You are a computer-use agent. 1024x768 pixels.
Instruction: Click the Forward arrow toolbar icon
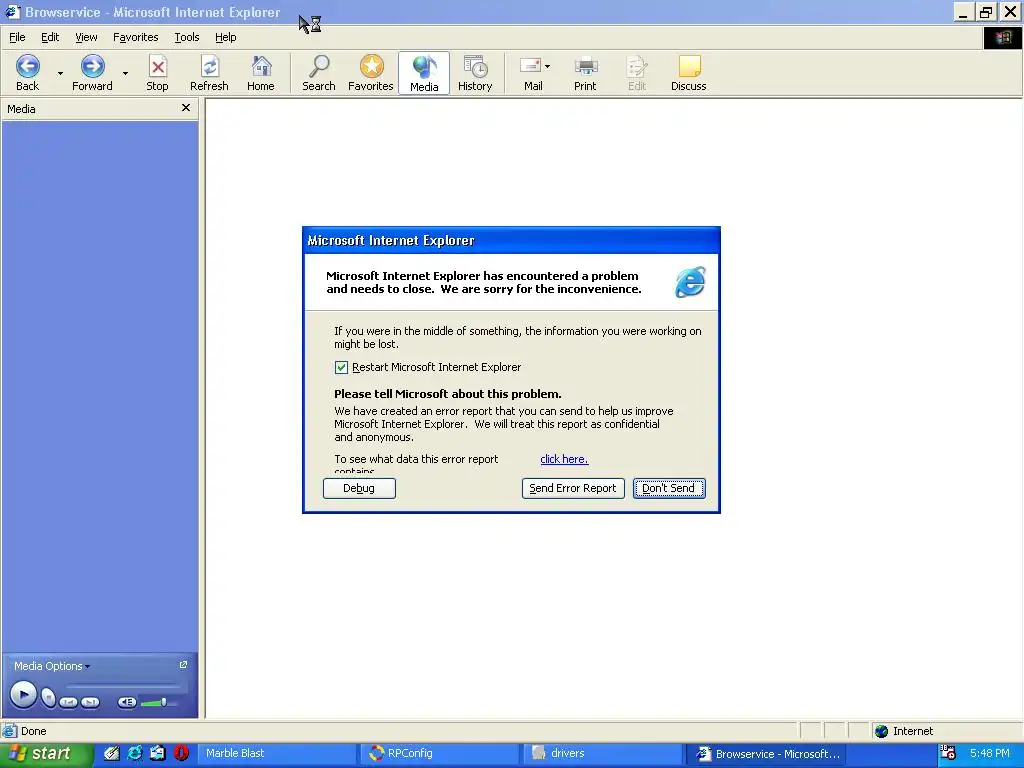coord(92,67)
